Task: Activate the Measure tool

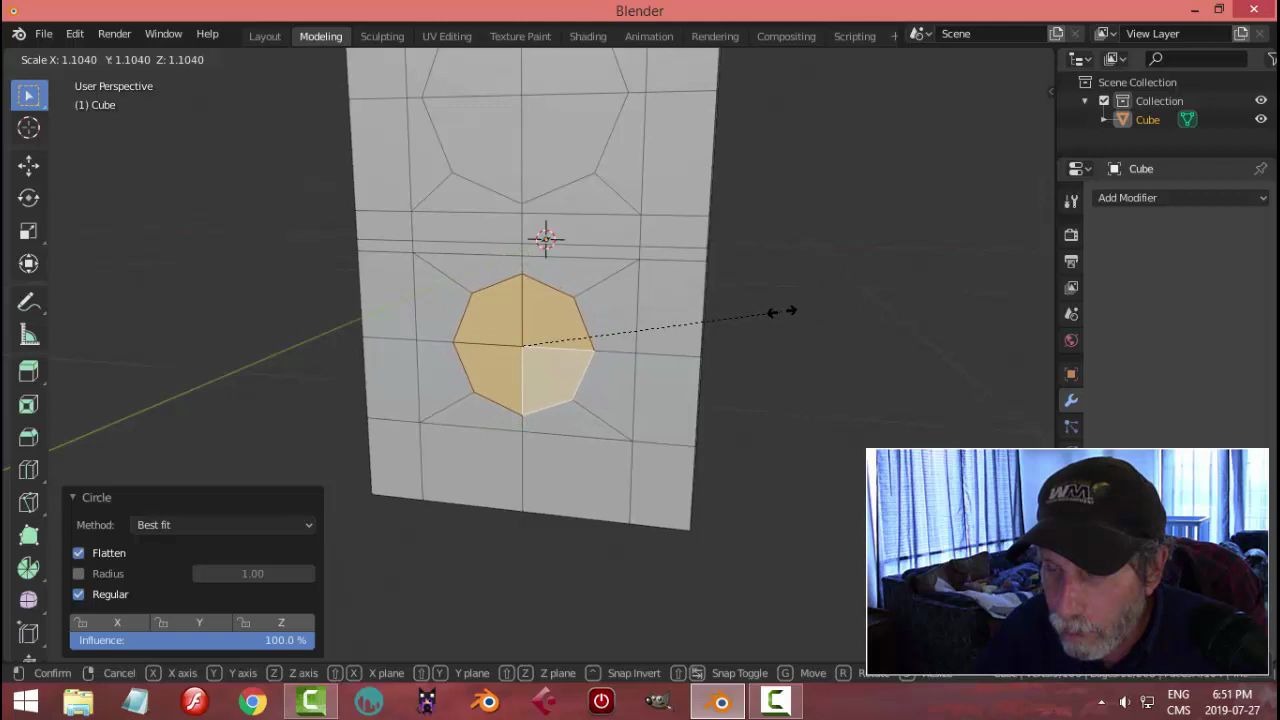Action: coord(28,335)
